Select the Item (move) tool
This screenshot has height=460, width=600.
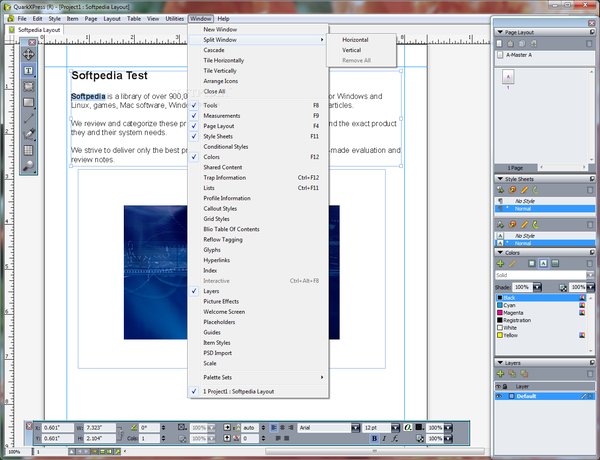coord(28,54)
